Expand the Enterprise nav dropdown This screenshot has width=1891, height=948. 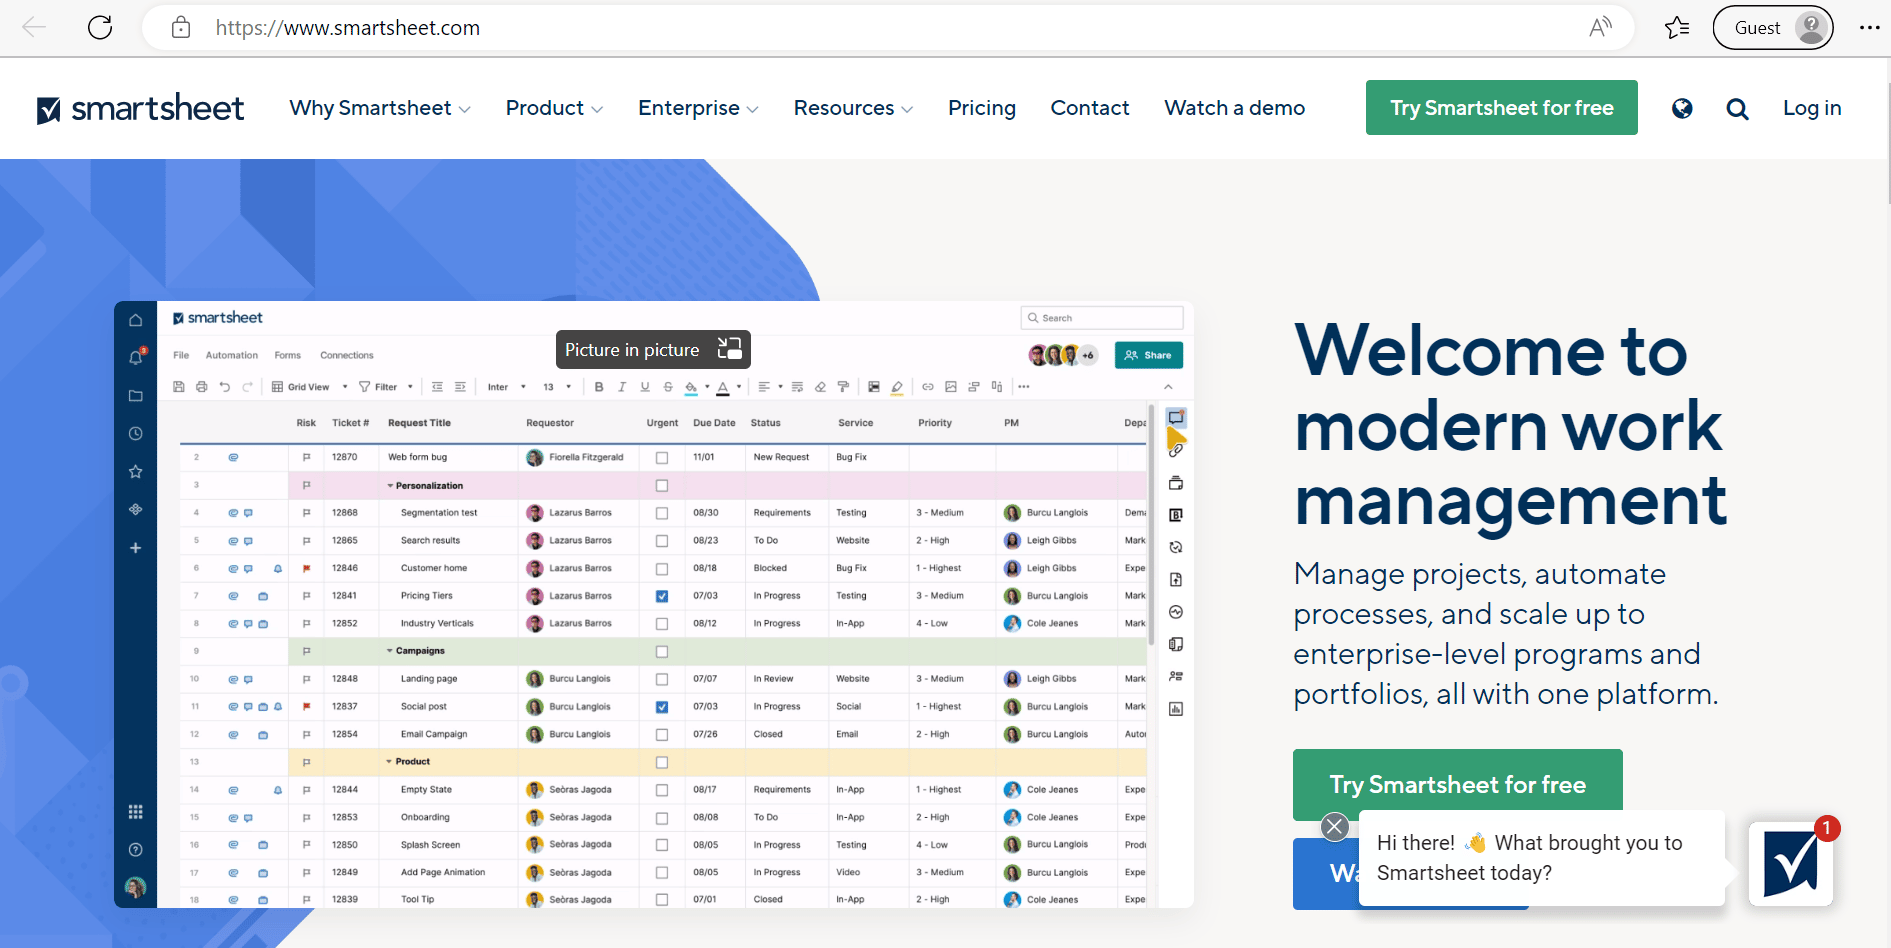698,108
